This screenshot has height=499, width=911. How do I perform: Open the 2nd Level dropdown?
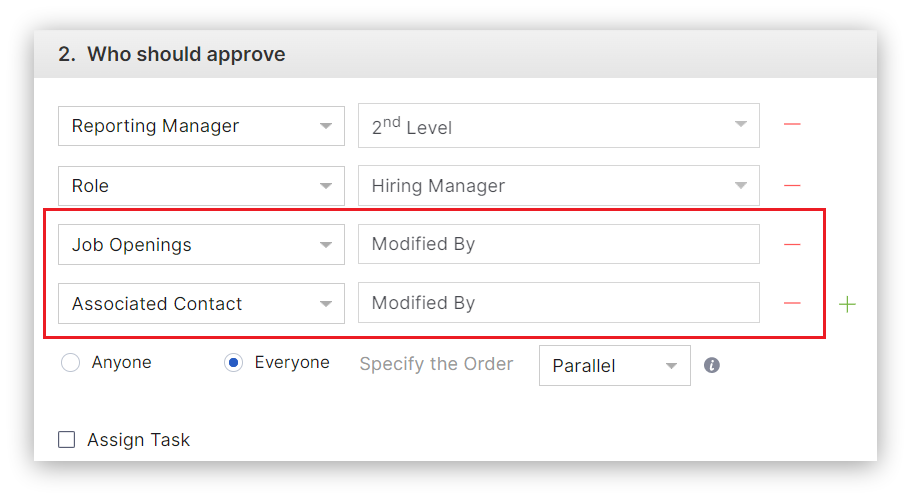click(x=558, y=126)
